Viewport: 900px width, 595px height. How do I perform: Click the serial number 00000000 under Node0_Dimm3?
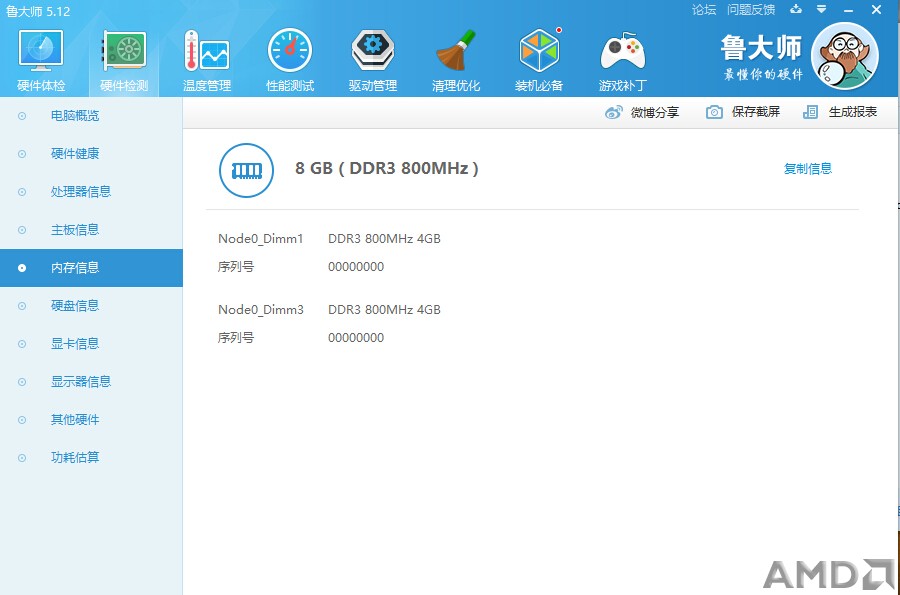[x=356, y=338]
